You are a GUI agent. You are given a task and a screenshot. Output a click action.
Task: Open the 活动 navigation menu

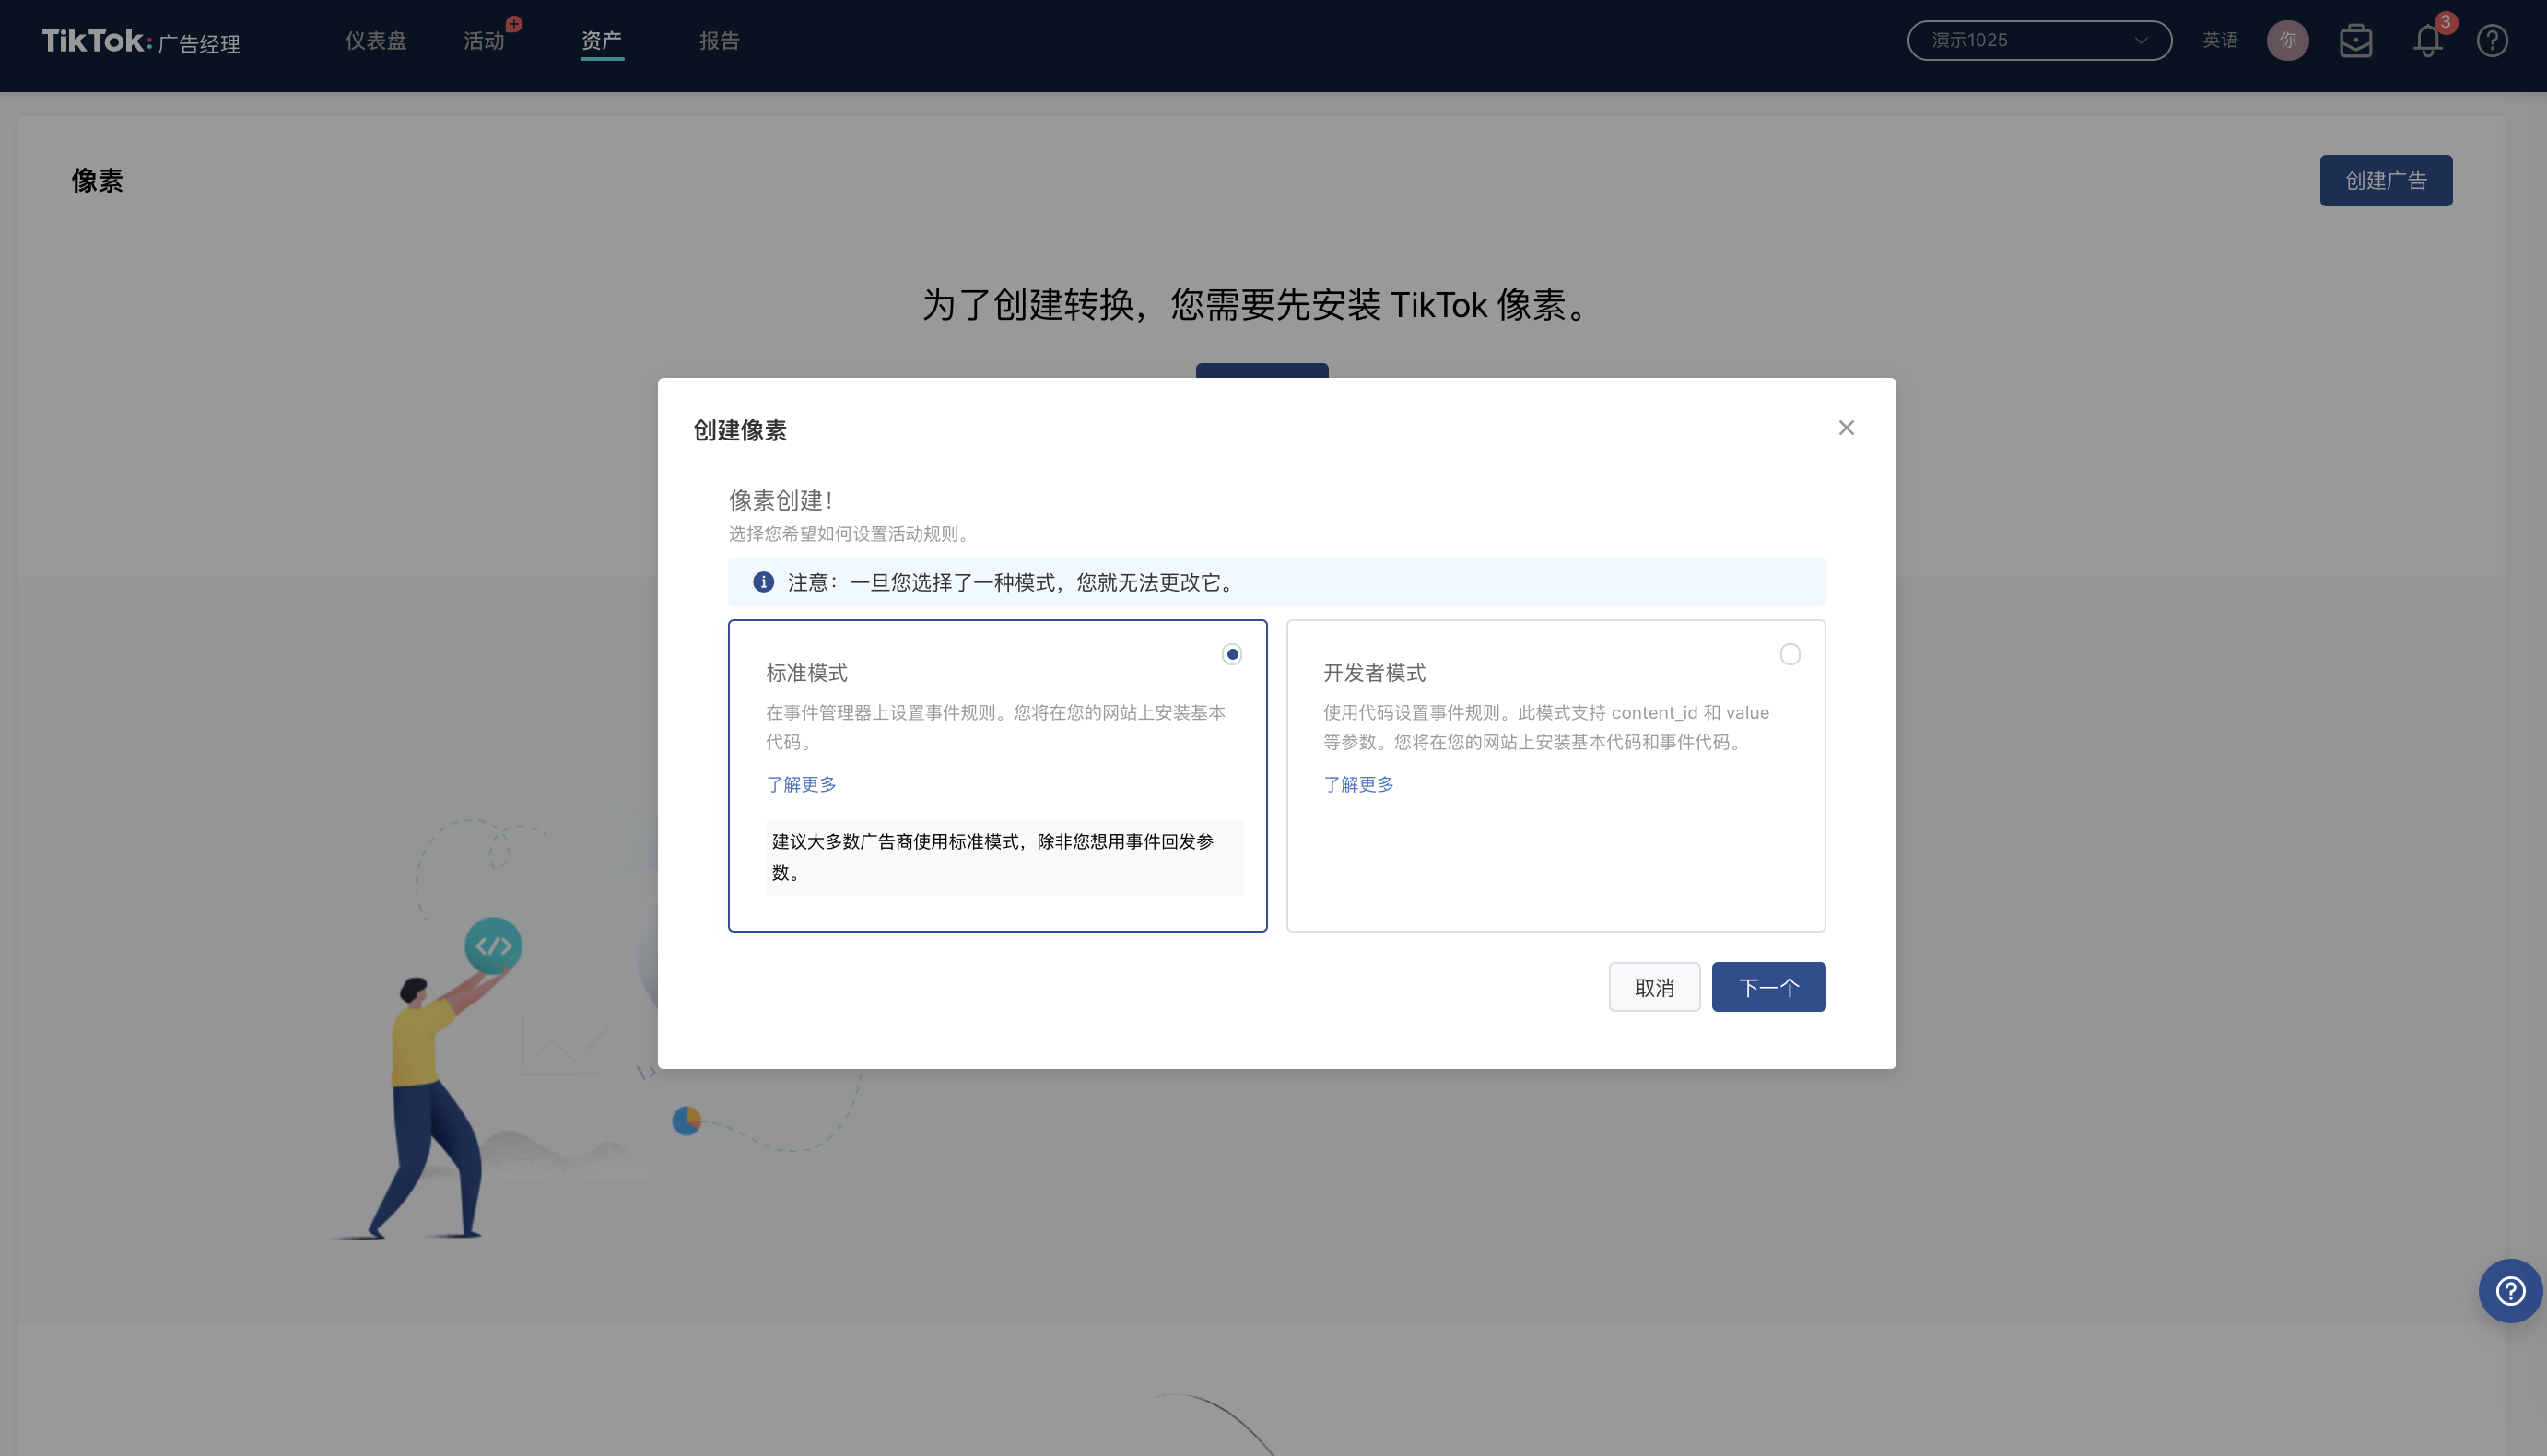[x=483, y=40]
